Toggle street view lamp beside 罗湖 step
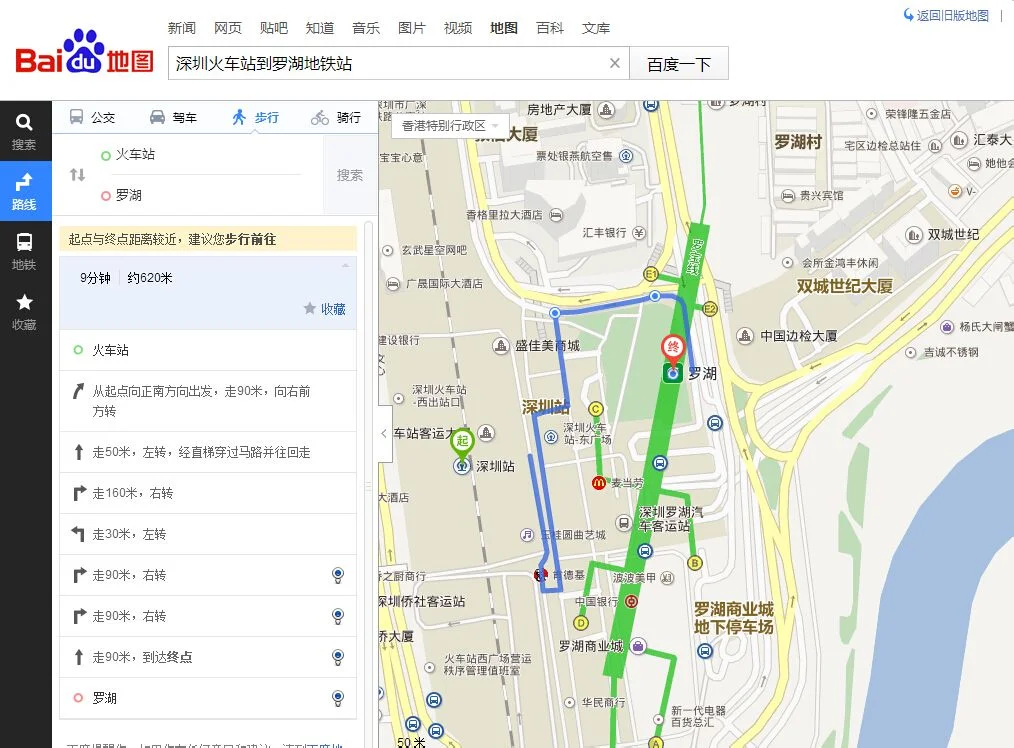1014x748 pixels. (337, 698)
